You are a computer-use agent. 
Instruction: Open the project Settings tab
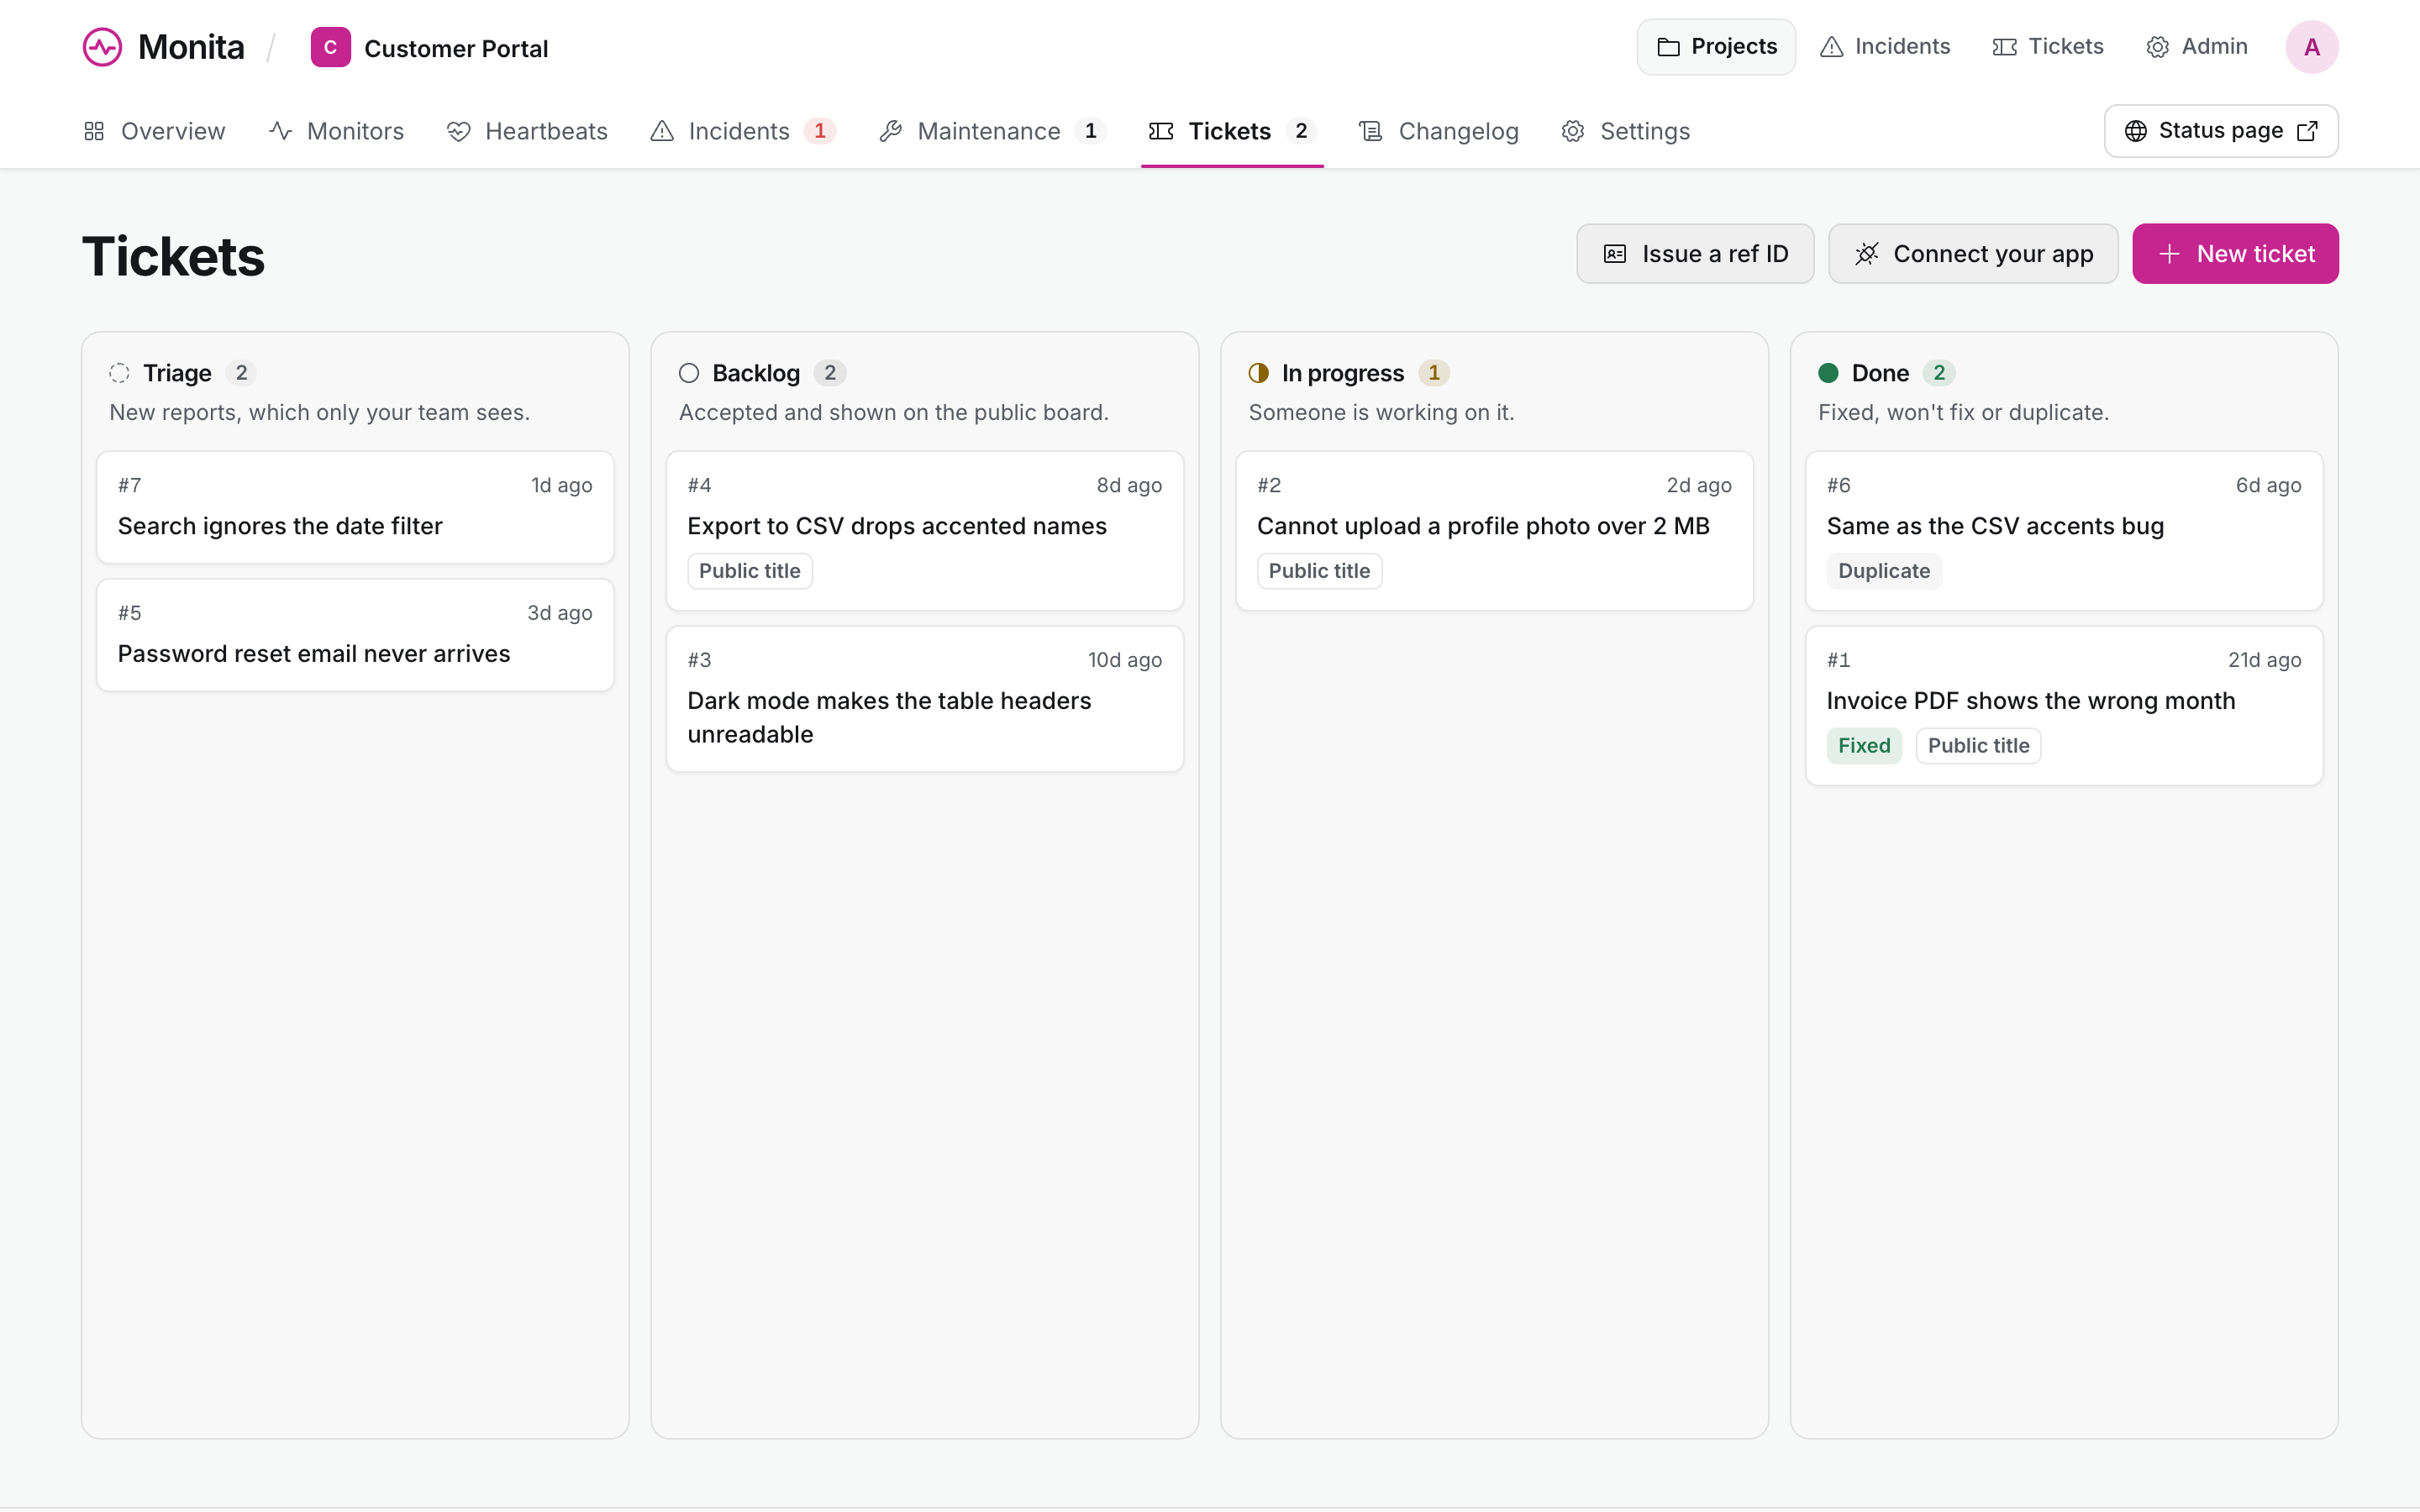point(1626,131)
